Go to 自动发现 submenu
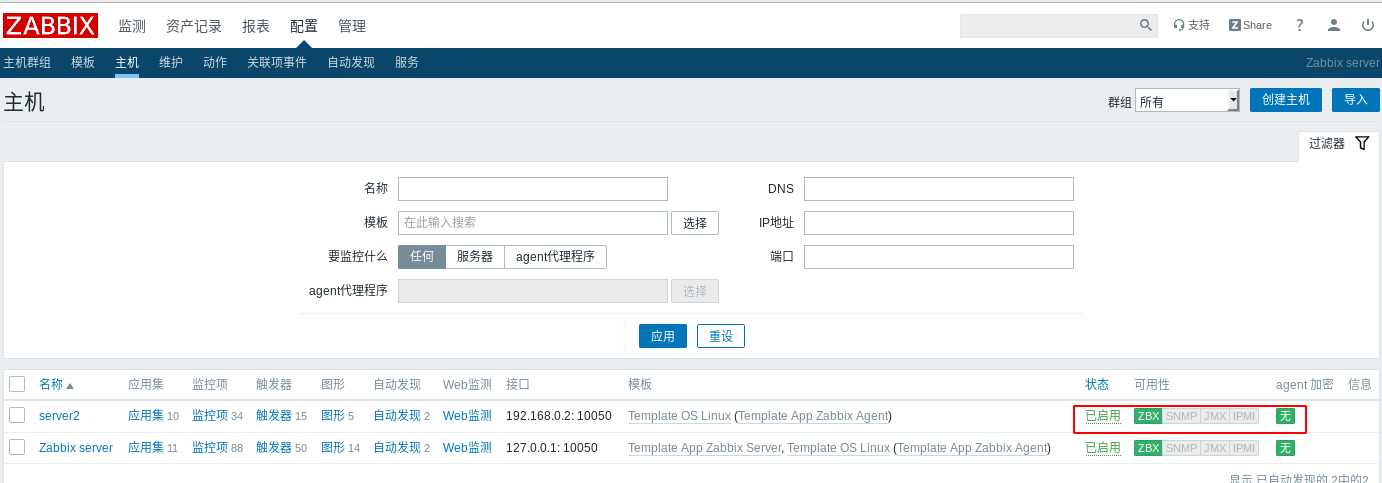1382x483 pixels. pos(351,62)
